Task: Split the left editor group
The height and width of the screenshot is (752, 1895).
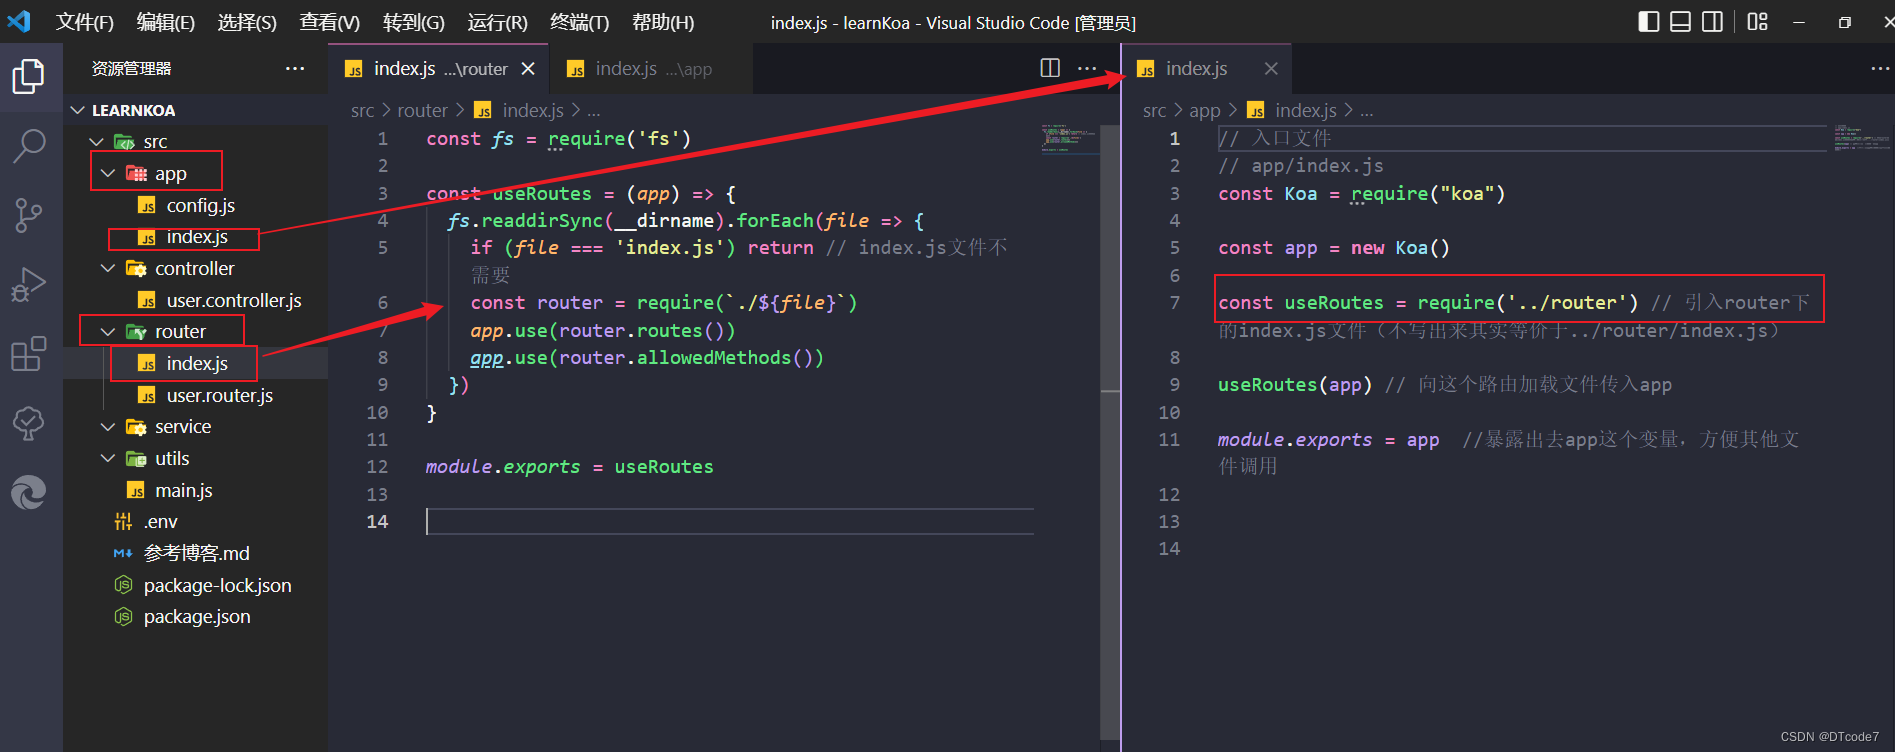Action: (x=1050, y=68)
